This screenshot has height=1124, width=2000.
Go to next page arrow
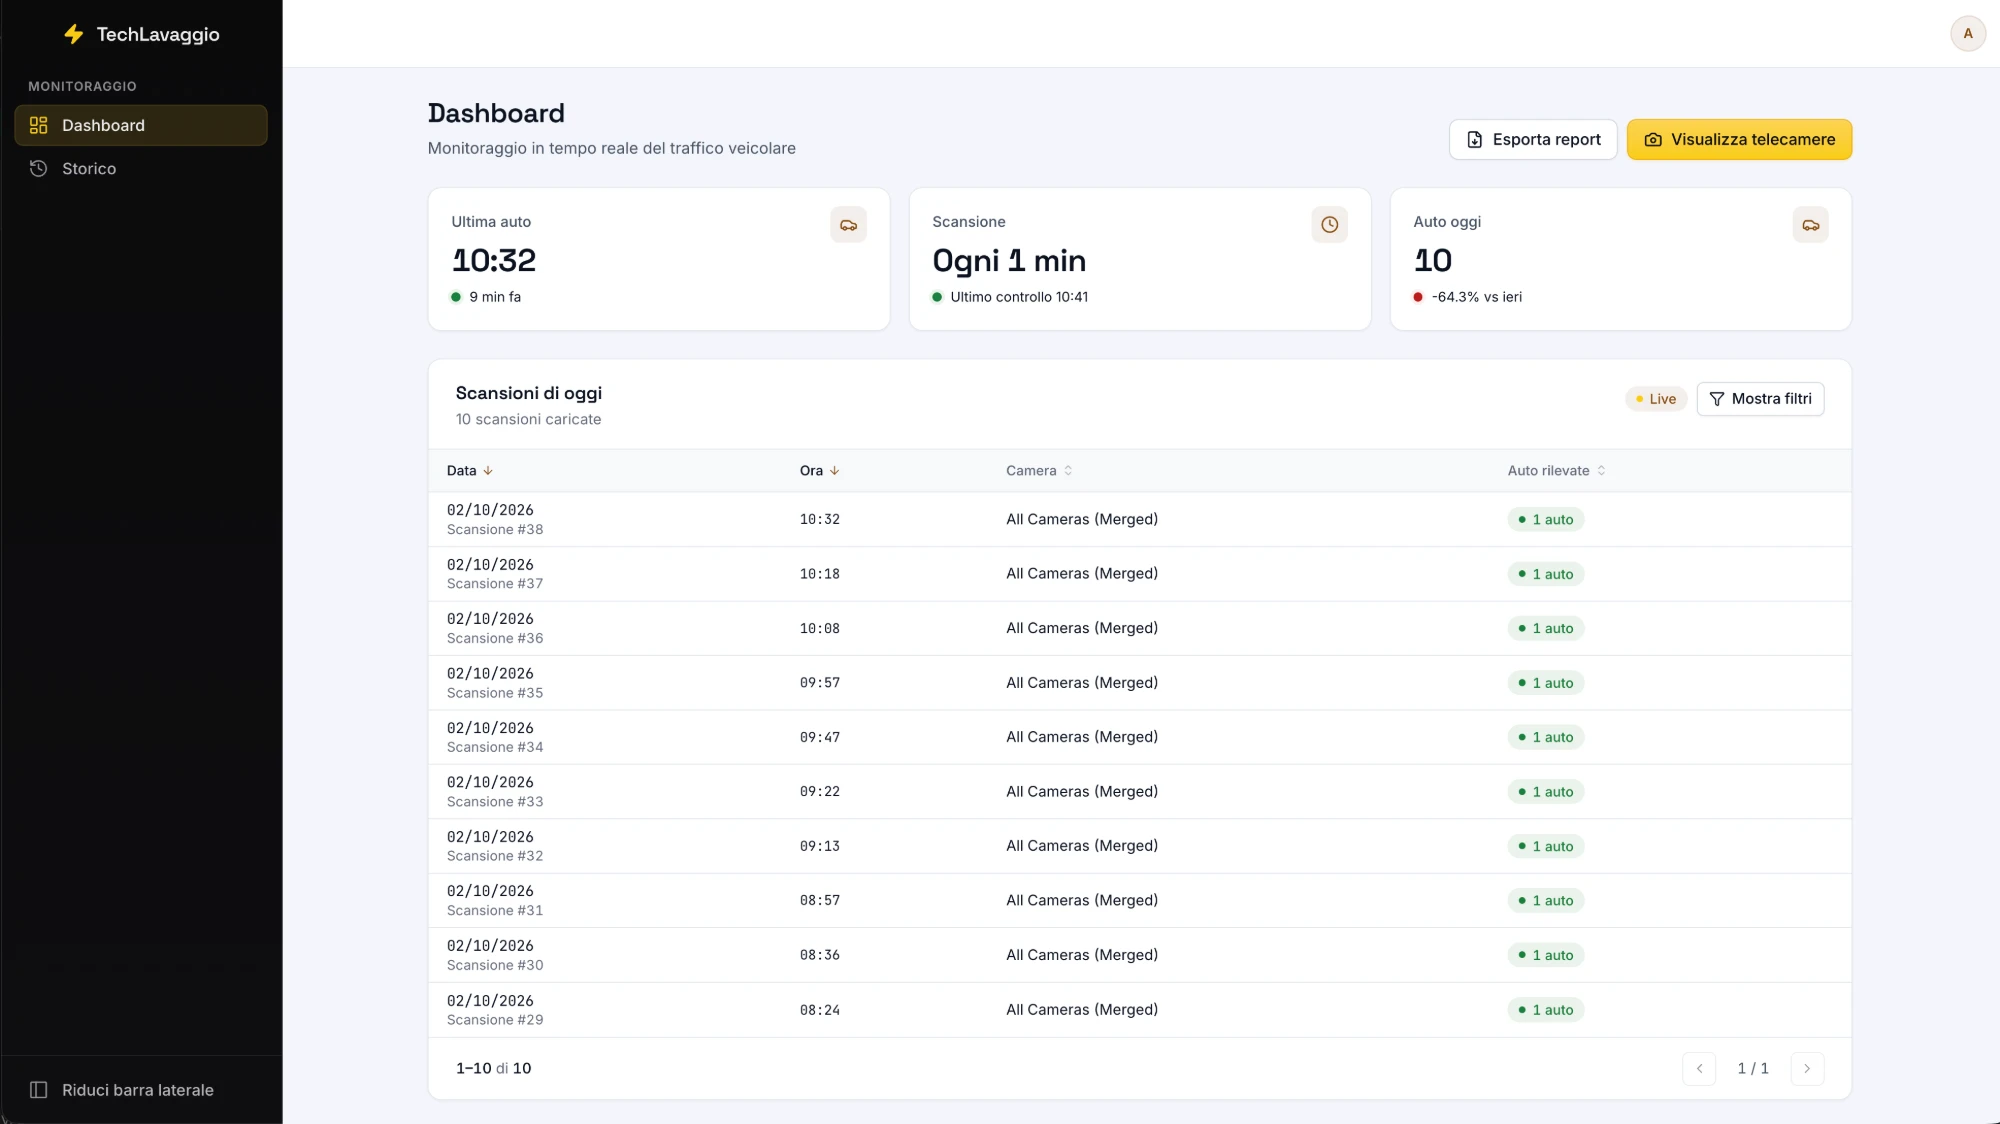[1807, 1069]
